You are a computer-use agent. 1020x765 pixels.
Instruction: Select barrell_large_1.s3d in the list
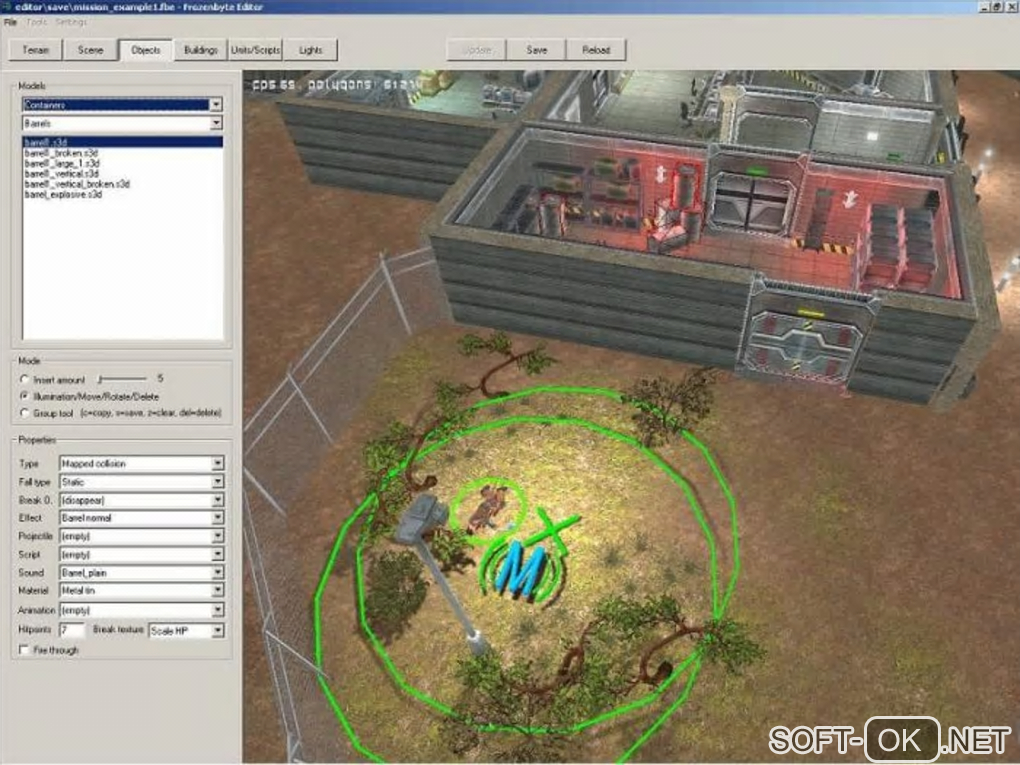(62, 163)
